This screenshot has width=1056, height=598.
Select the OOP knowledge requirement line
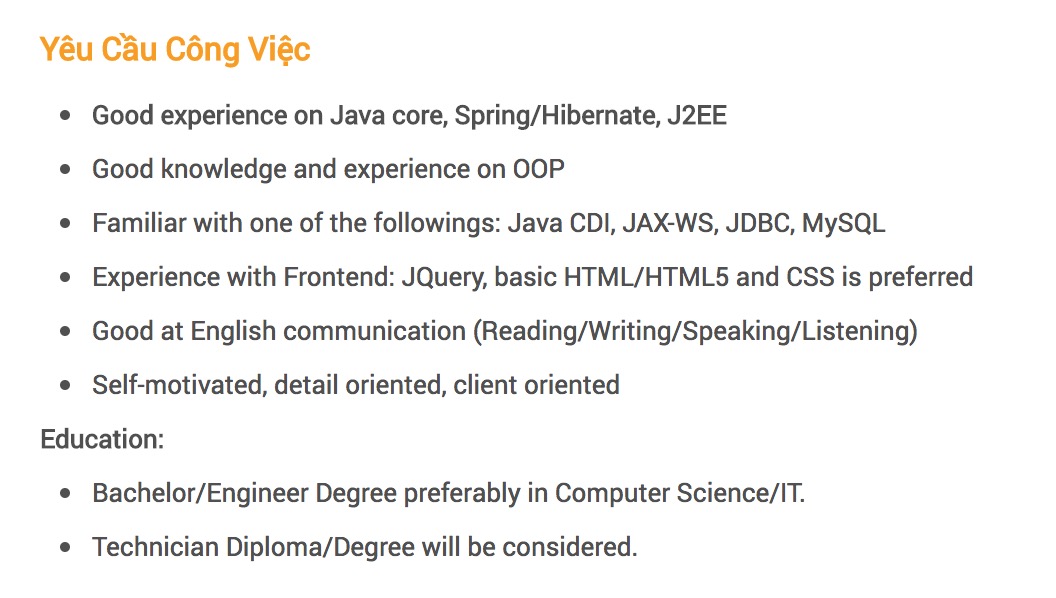tap(328, 170)
